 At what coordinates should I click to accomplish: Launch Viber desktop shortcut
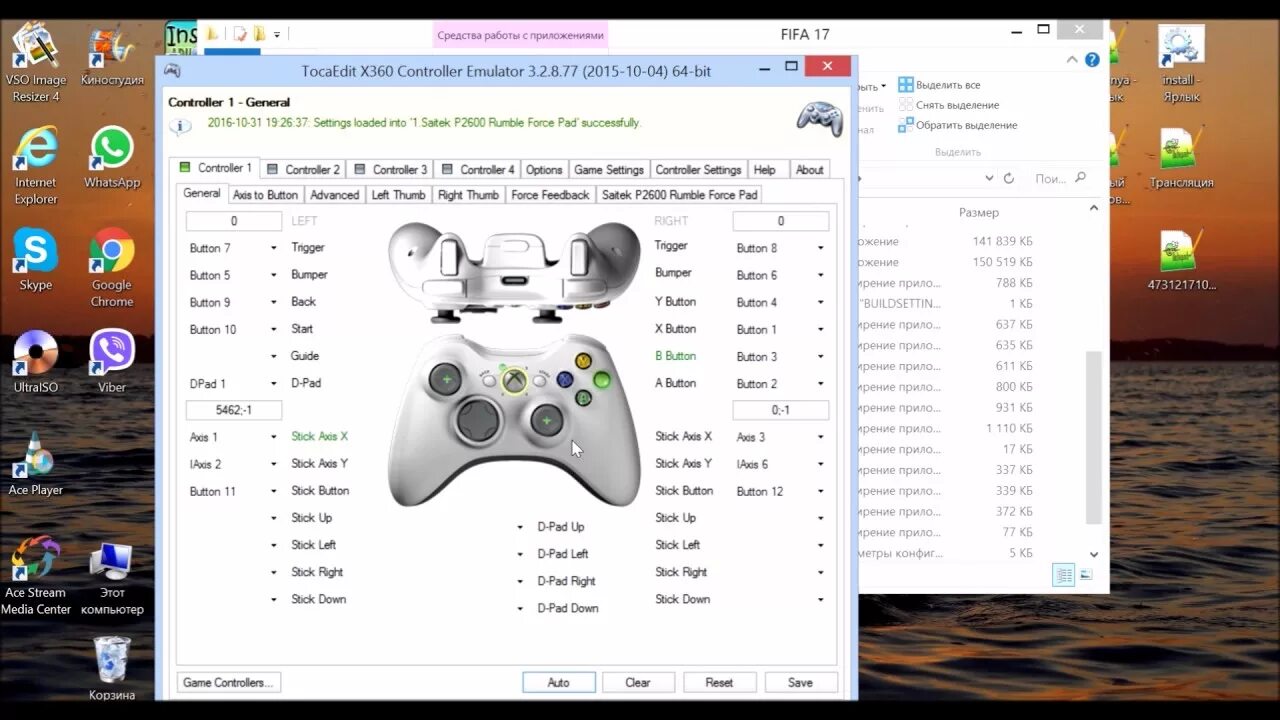[x=112, y=362]
